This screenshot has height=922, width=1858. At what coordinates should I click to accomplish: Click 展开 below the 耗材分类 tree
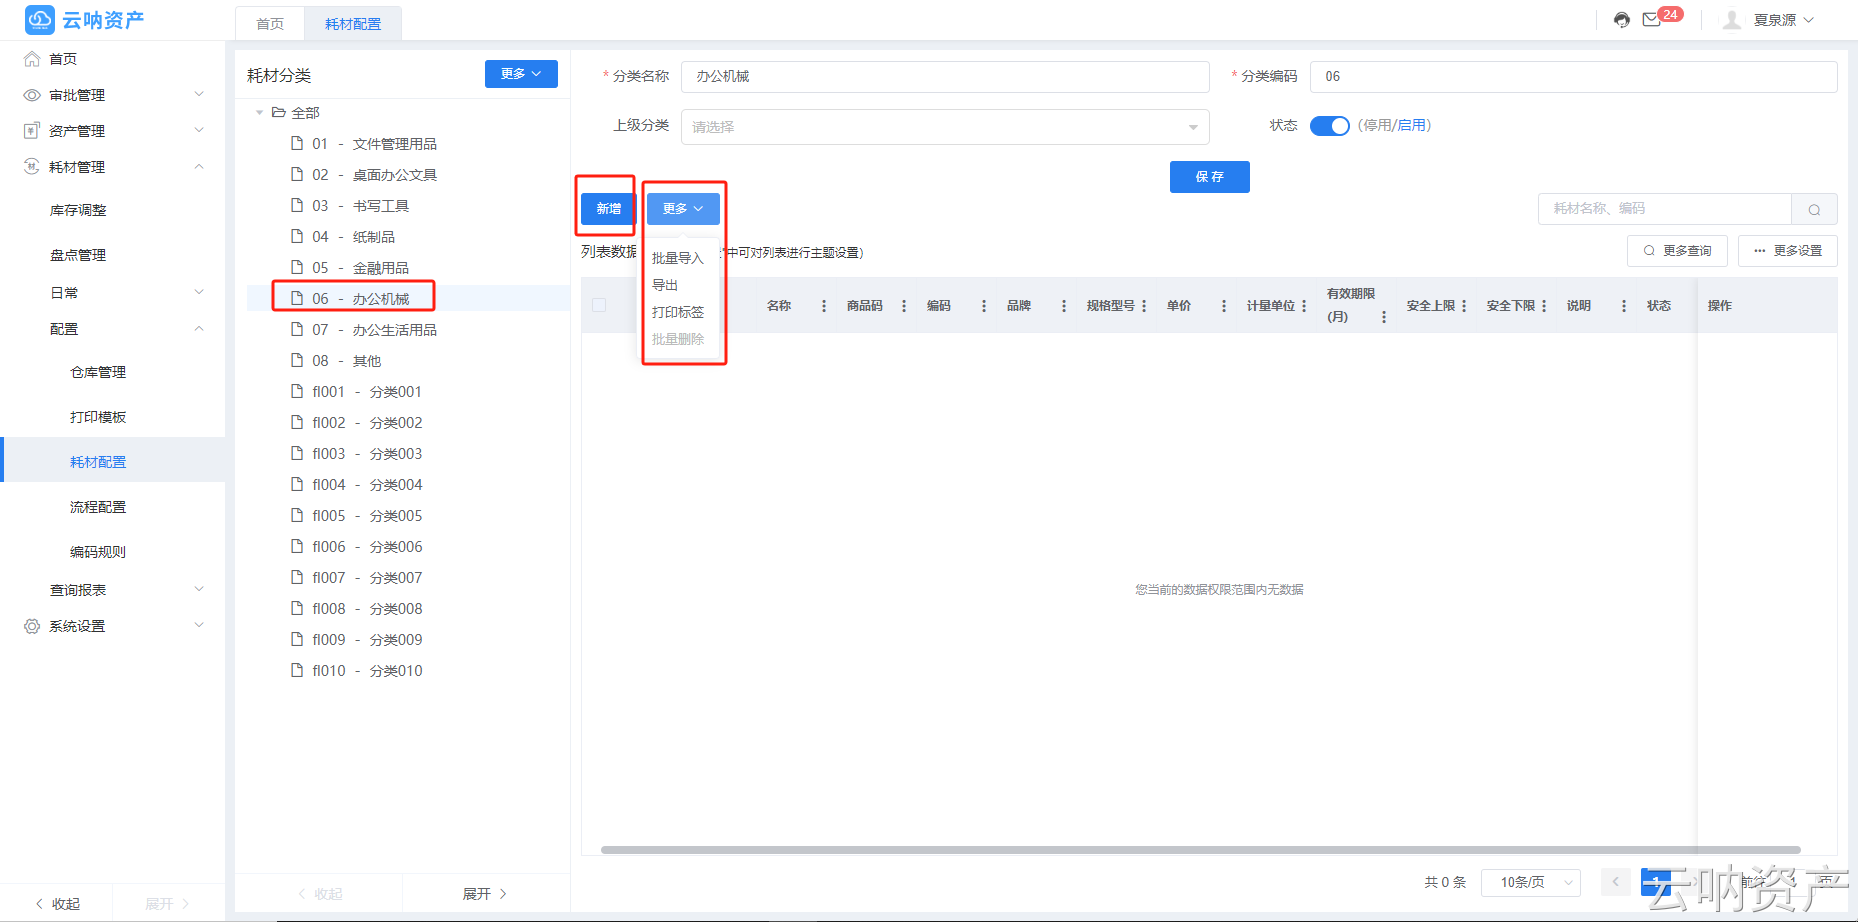point(485,894)
